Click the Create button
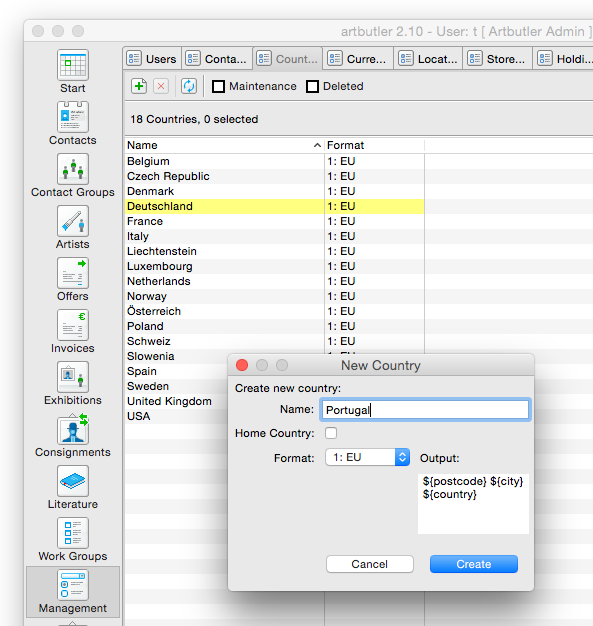 click(474, 564)
